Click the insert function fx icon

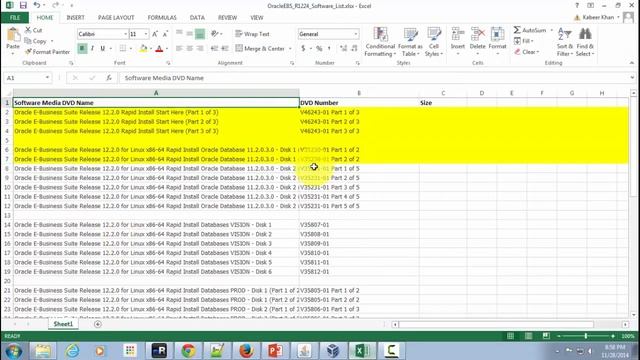[x=109, y=78]
